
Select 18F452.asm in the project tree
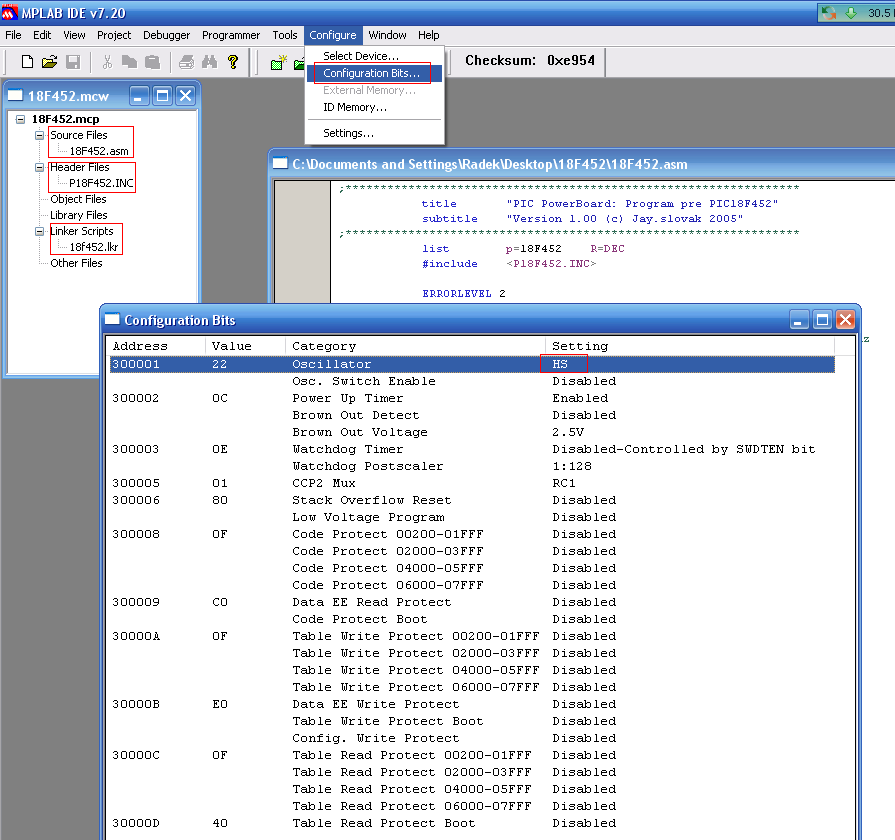point(99,151)
